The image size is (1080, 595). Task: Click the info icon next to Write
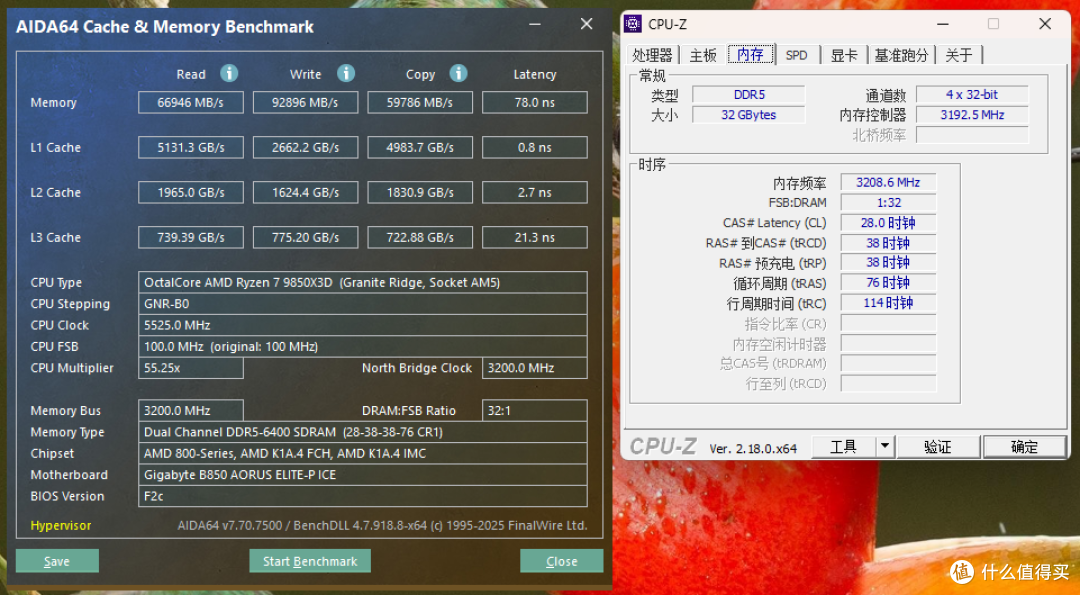[346, 73]
